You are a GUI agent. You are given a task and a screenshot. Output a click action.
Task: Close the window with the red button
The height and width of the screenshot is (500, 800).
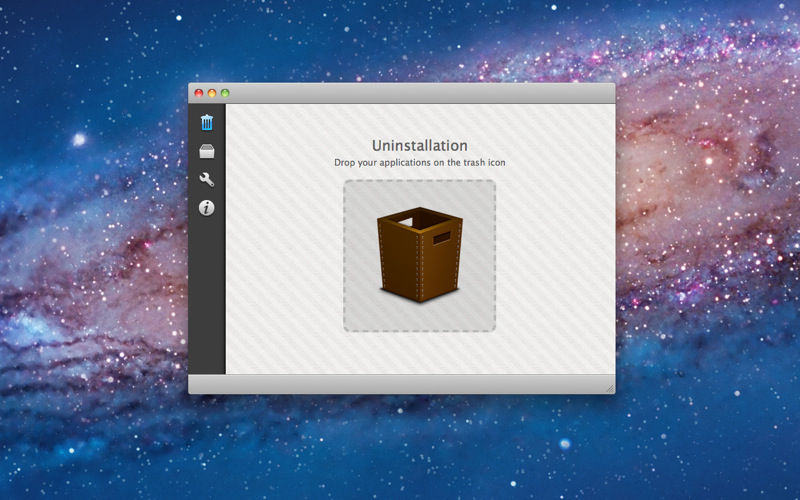point(198,93)
